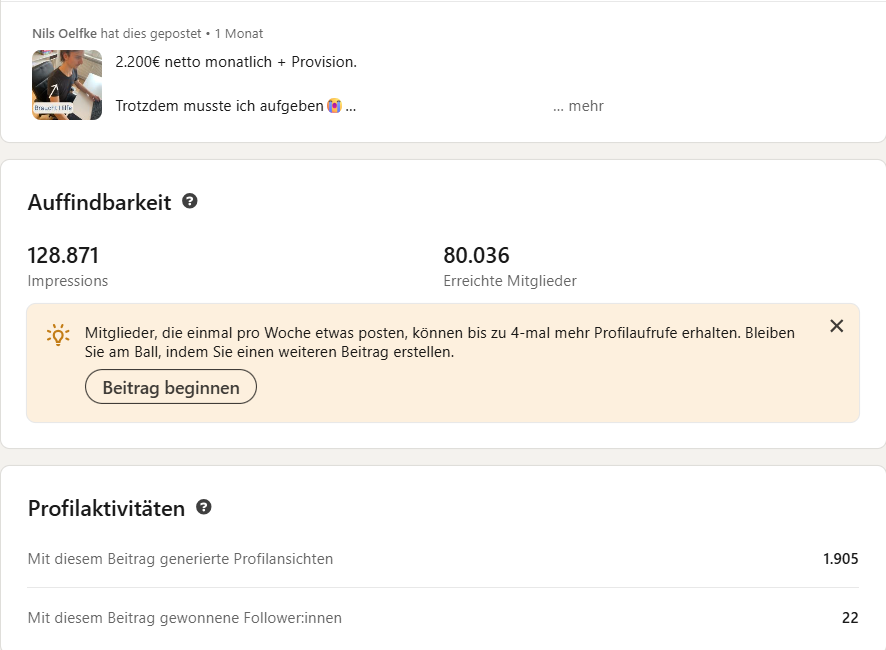886x650 pixels.
Task: Select the 1.905 profile views value
Action: [840, 559]
